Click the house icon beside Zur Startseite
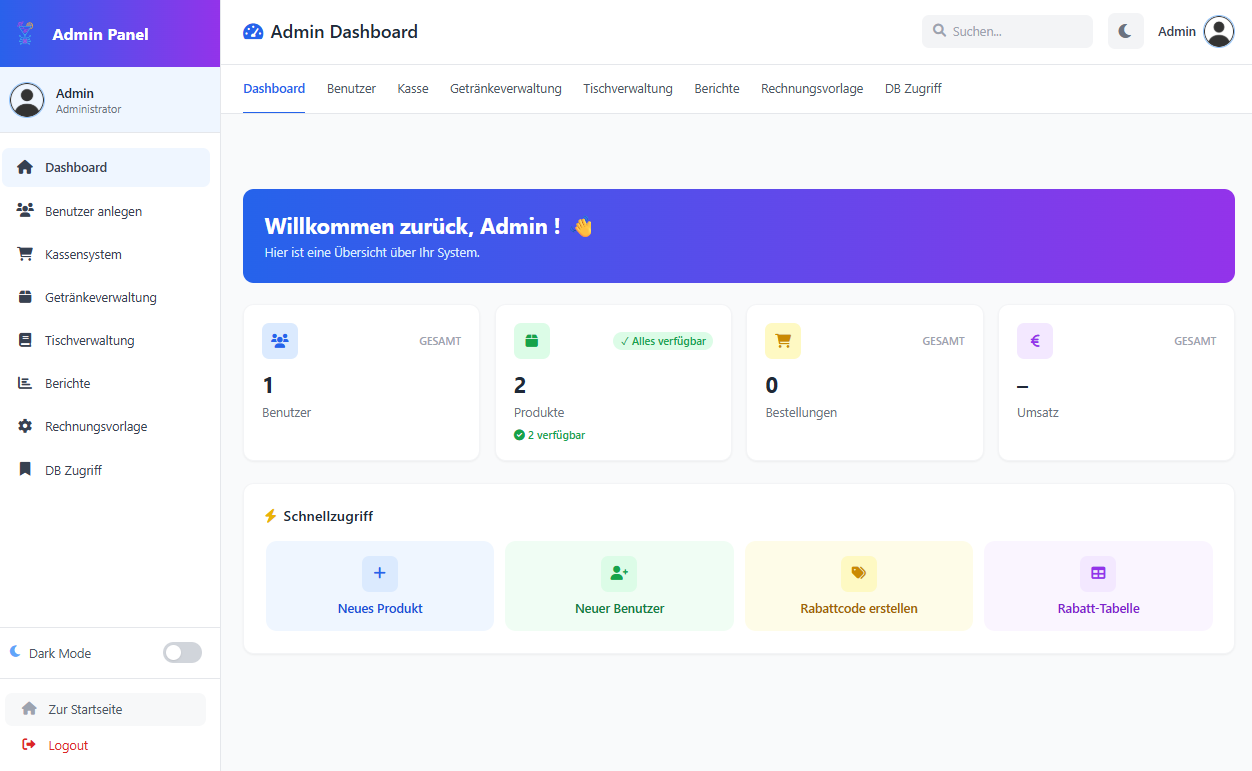This screenshot has width=1252, height=771. tap(29, 709)
